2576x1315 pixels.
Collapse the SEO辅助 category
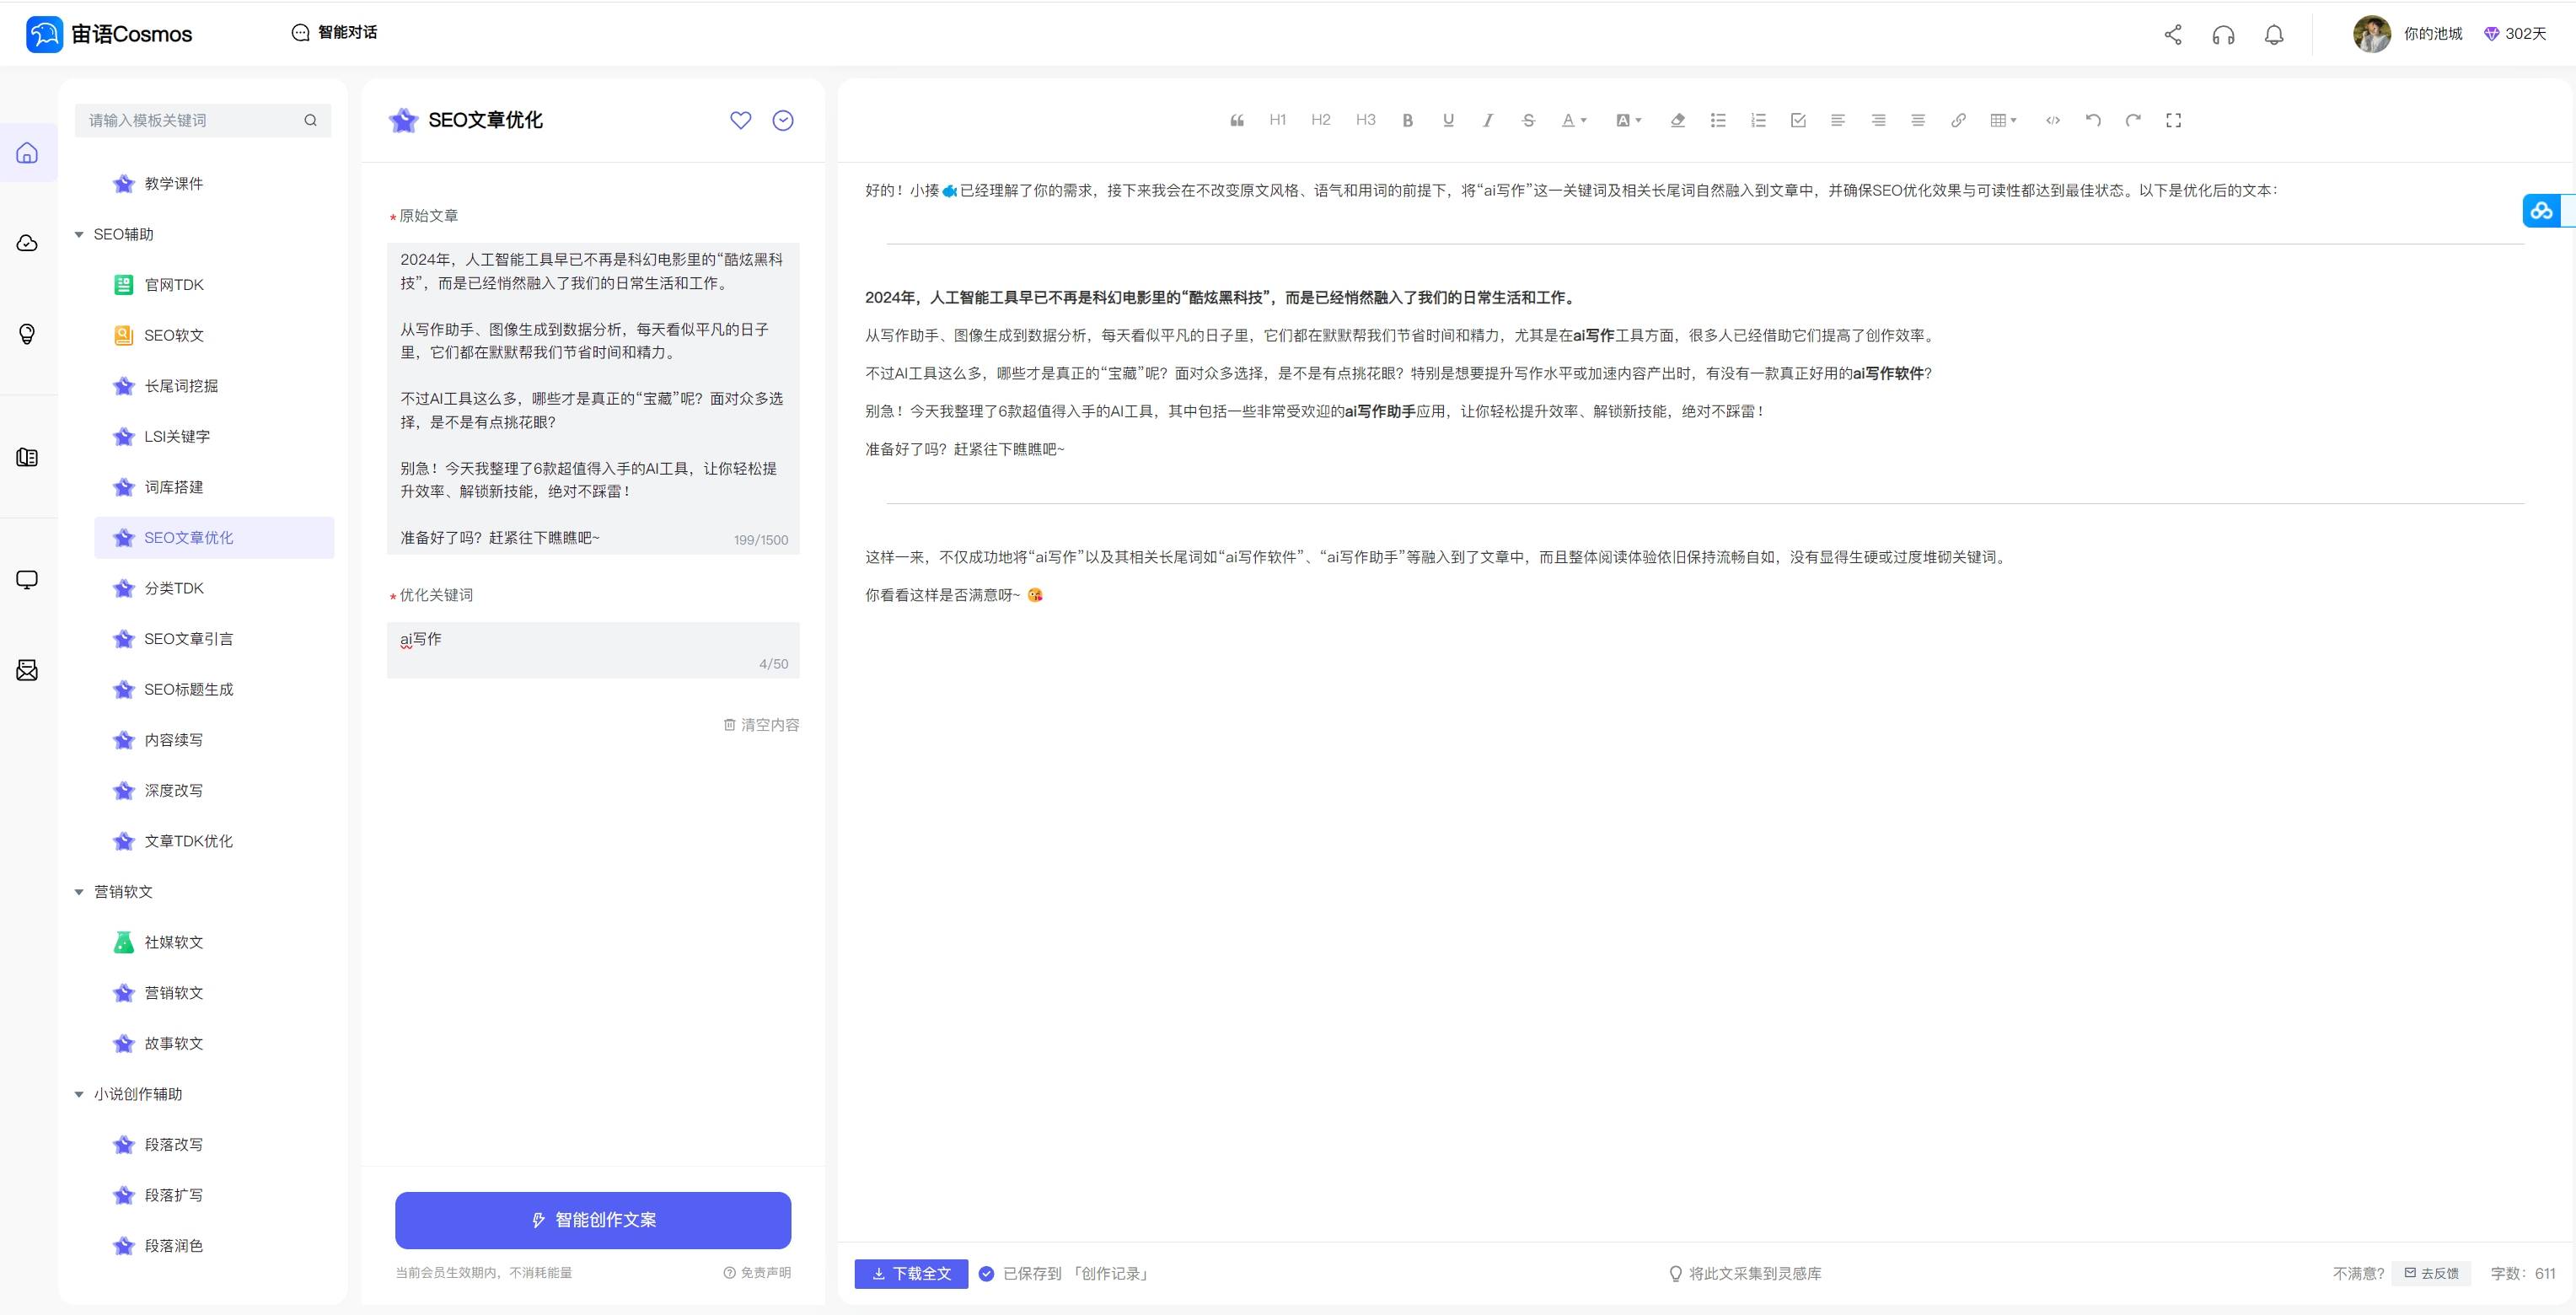(x=79, y=234)
